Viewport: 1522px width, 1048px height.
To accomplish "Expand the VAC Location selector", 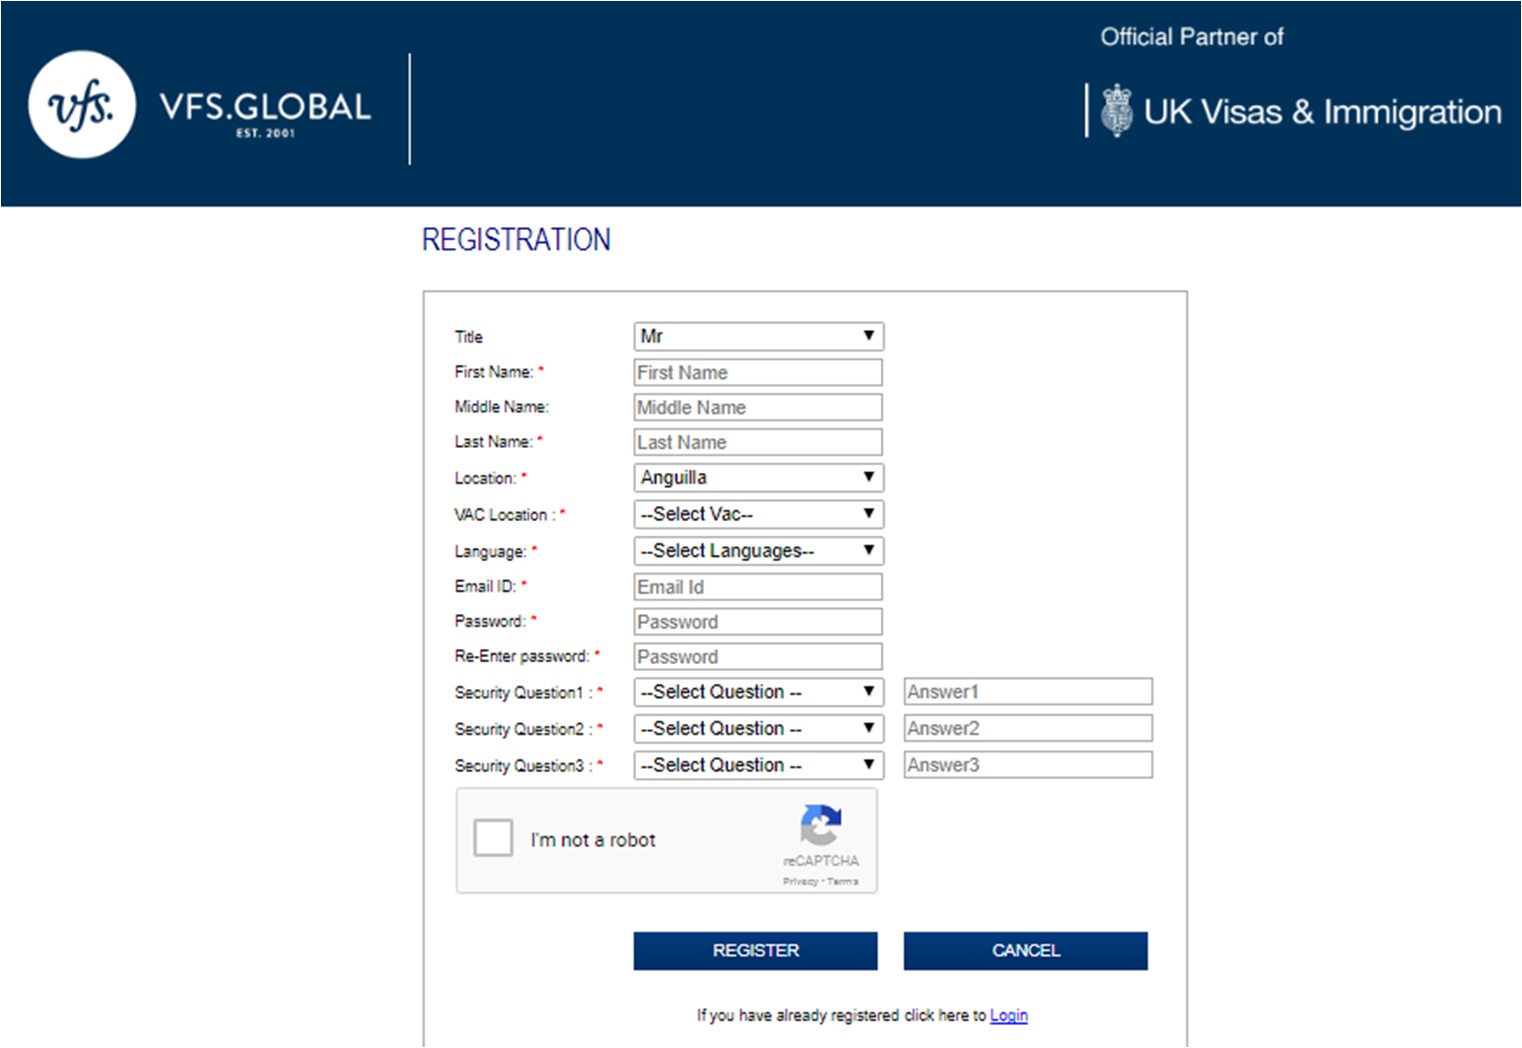I will [x=757, y=514].
